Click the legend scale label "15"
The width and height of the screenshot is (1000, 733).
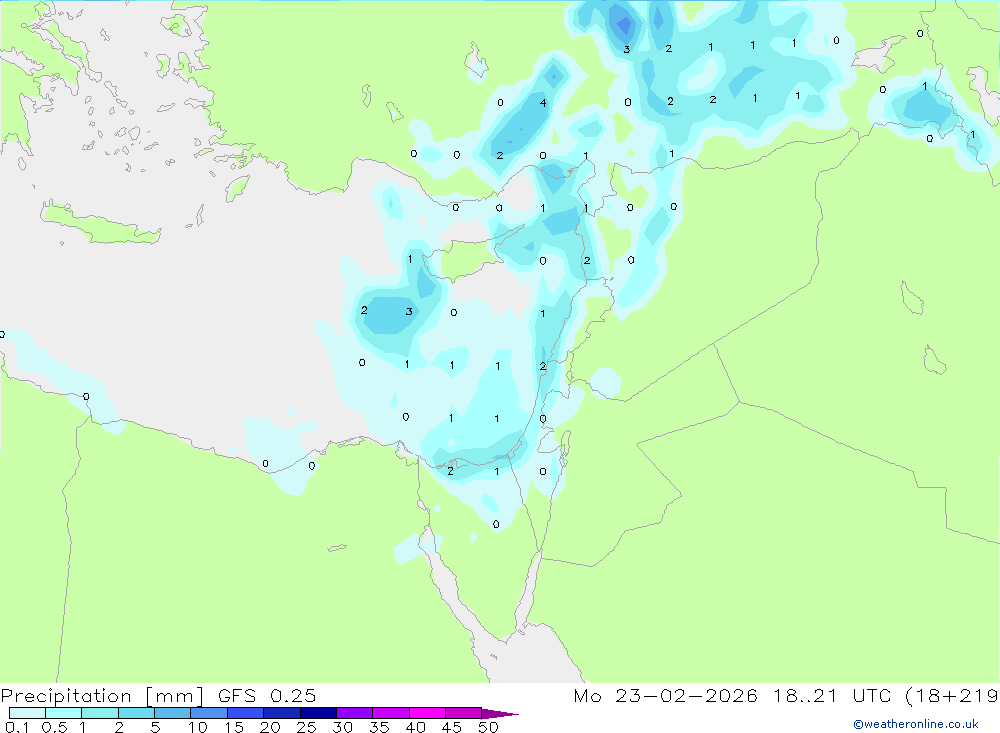coord(234,727)
